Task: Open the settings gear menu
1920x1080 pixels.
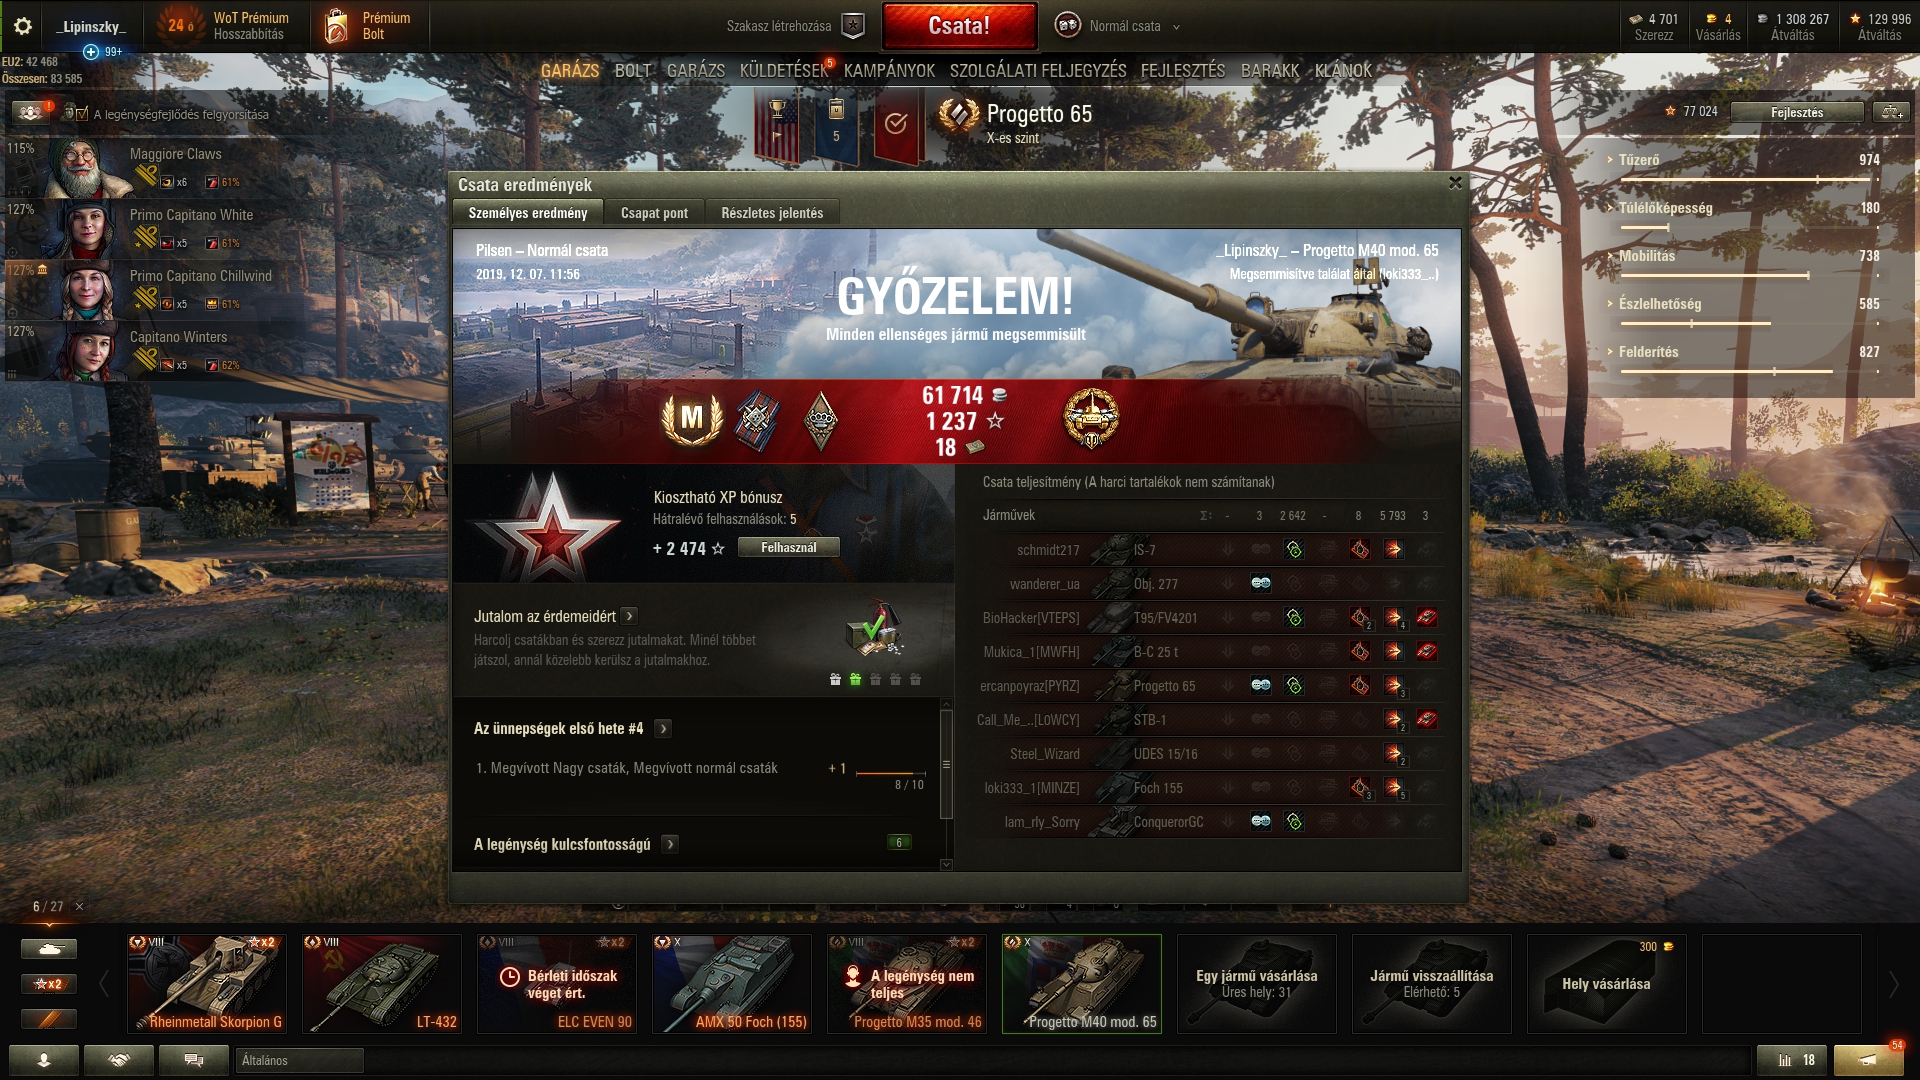Action: click(x=23, y=26)
